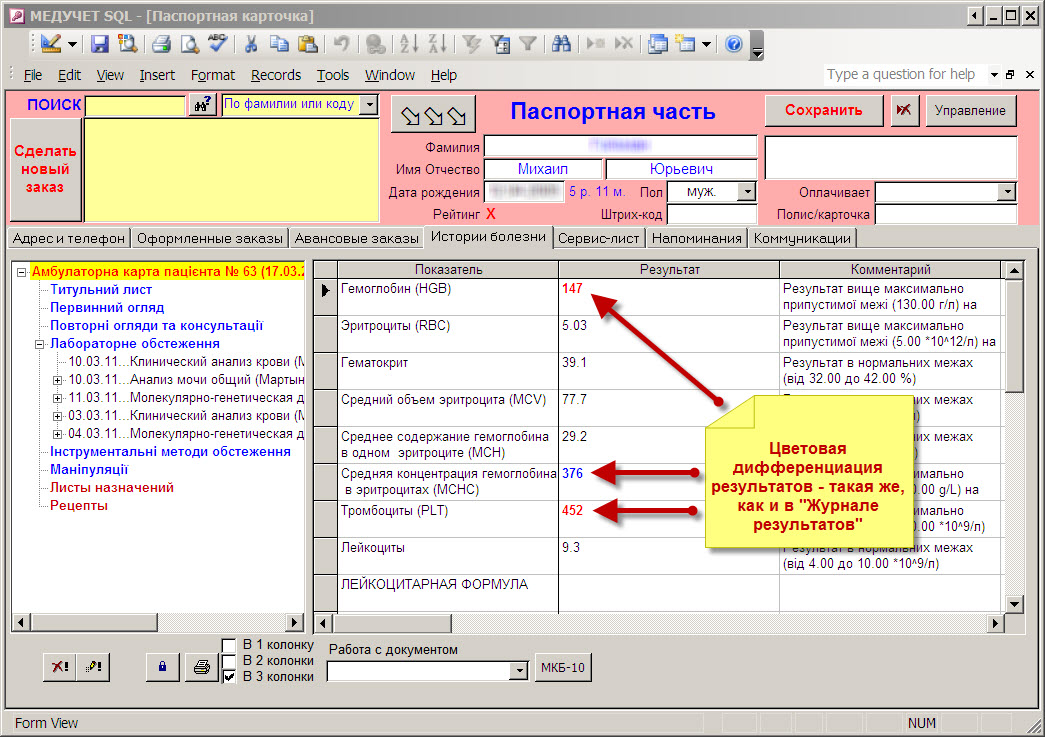This screenshot has width=1045, height=737.
Task: Open the Пол gender dropdown
Action: 747,192
